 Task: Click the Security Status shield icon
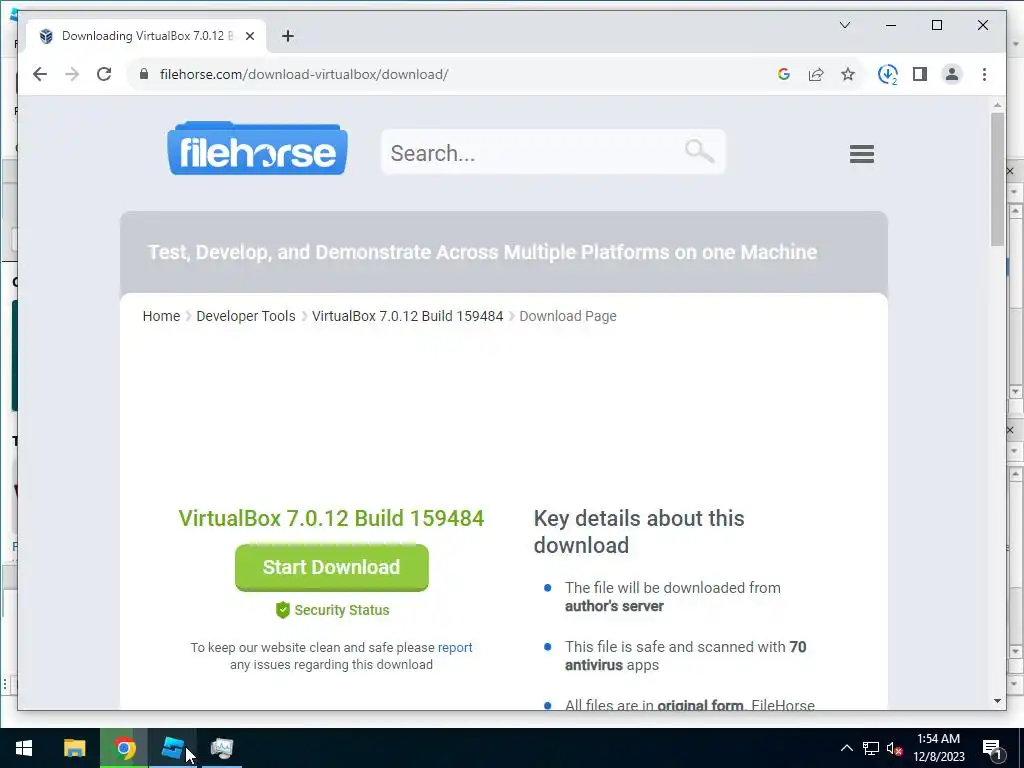282,610
